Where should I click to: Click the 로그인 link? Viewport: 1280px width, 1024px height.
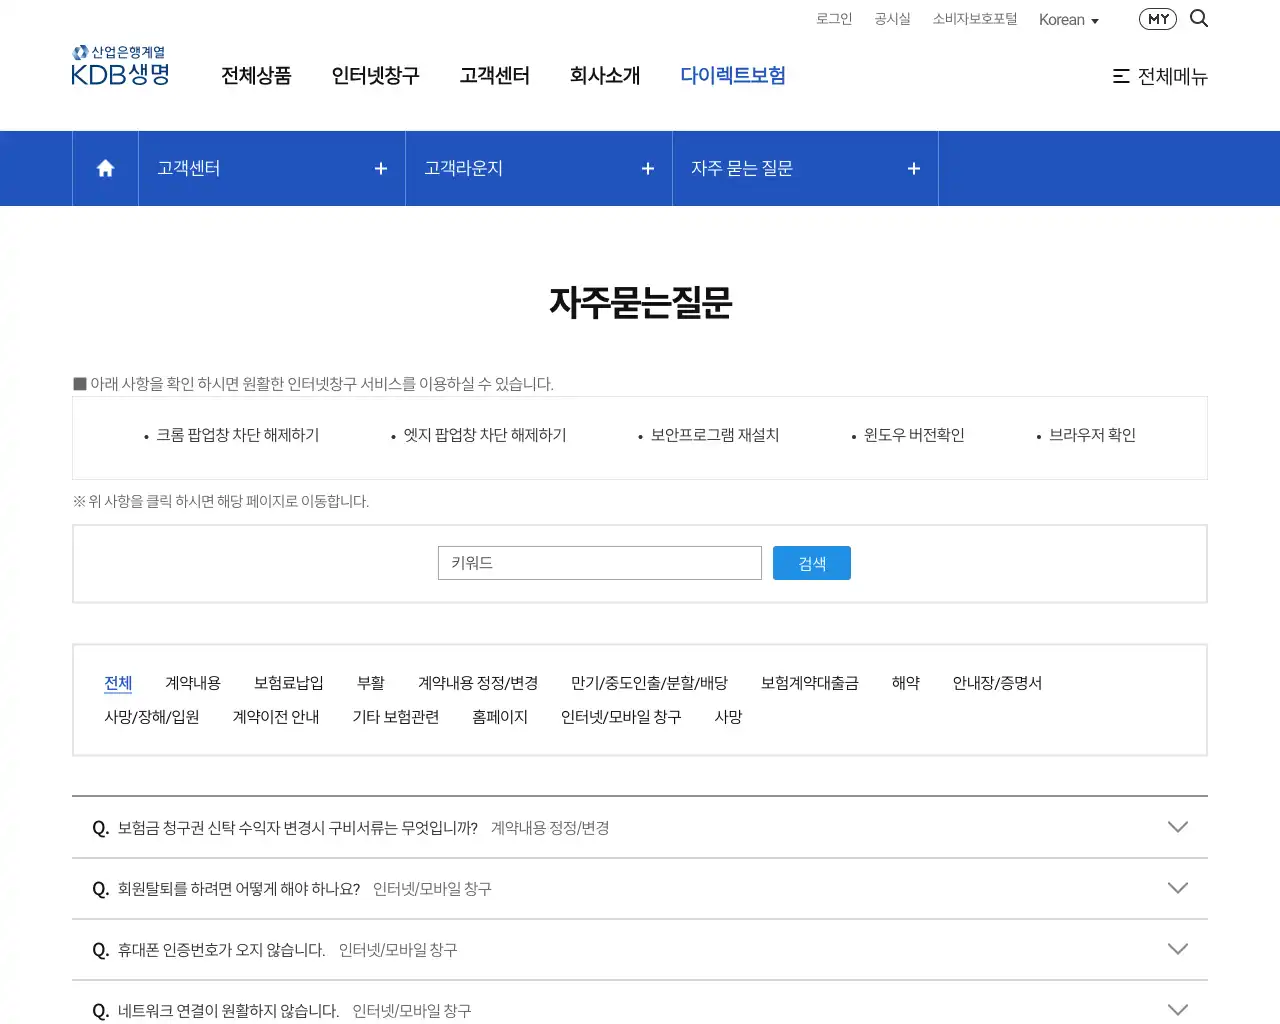point(834,18)
